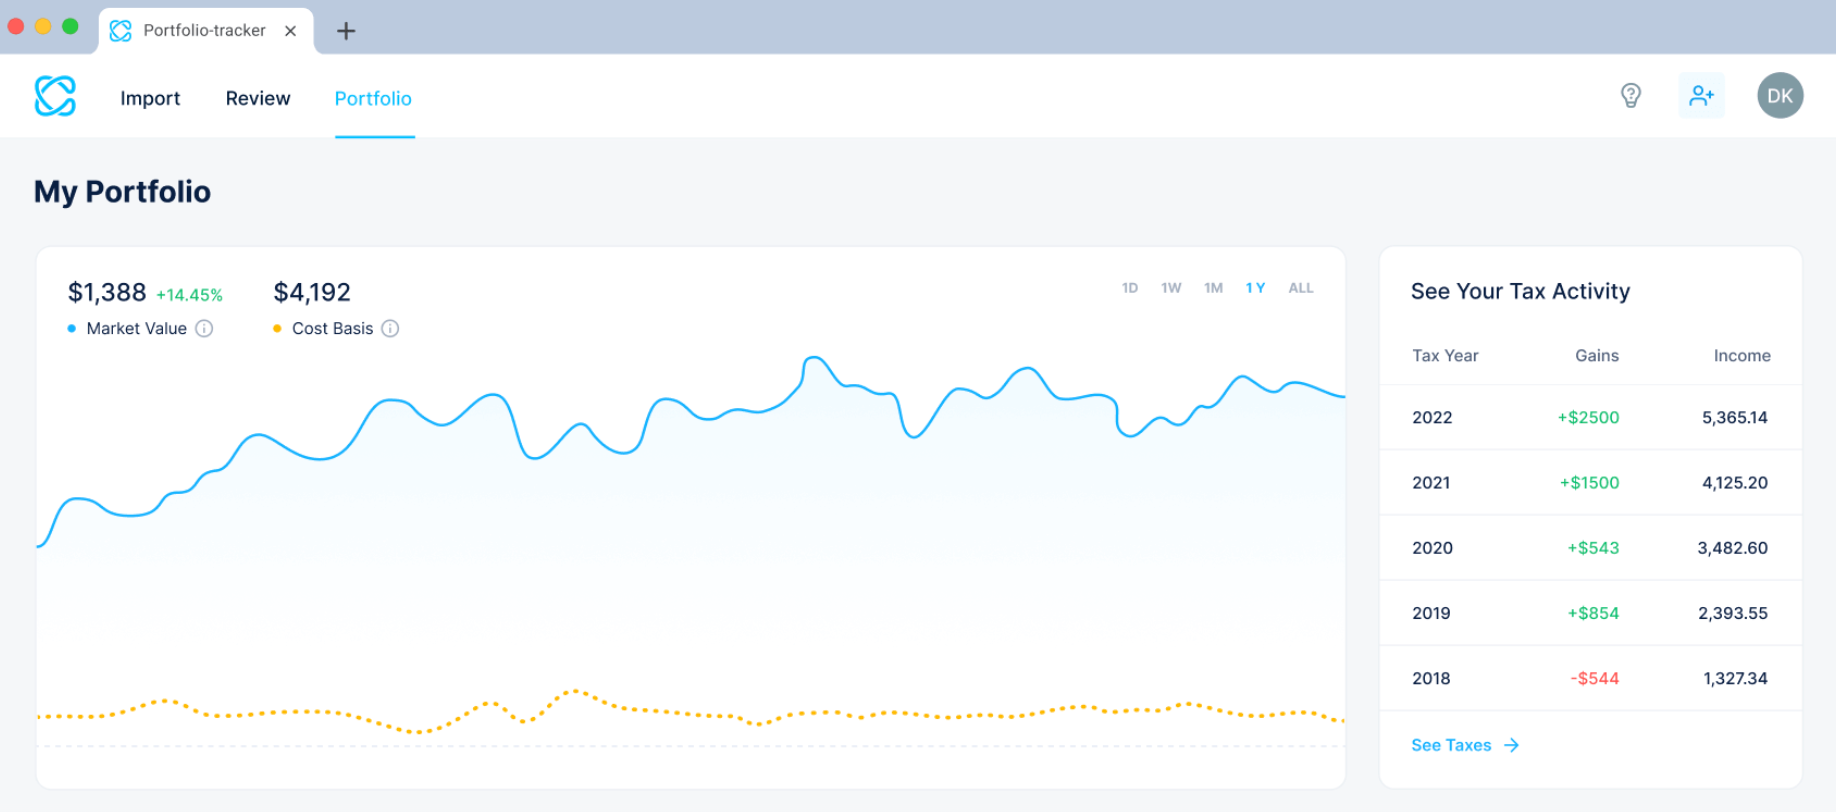
Task: Switch chart range to 1D
Action: coord(1130,288)
